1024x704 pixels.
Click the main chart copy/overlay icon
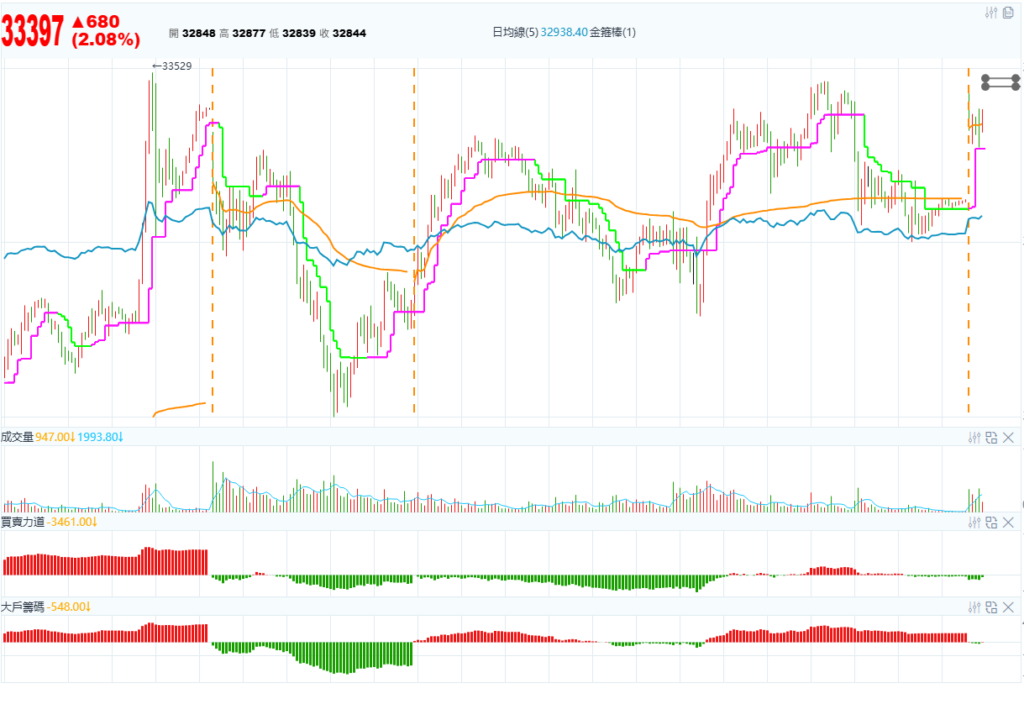tap(1008, 13)
